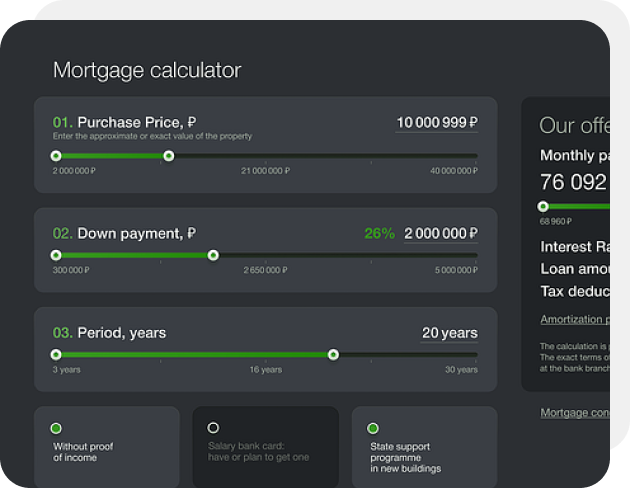Click the green '26%' down payment percentage
Image resolution: width=630 pixels, height=488 pixels.
click(x=379, y=234)
